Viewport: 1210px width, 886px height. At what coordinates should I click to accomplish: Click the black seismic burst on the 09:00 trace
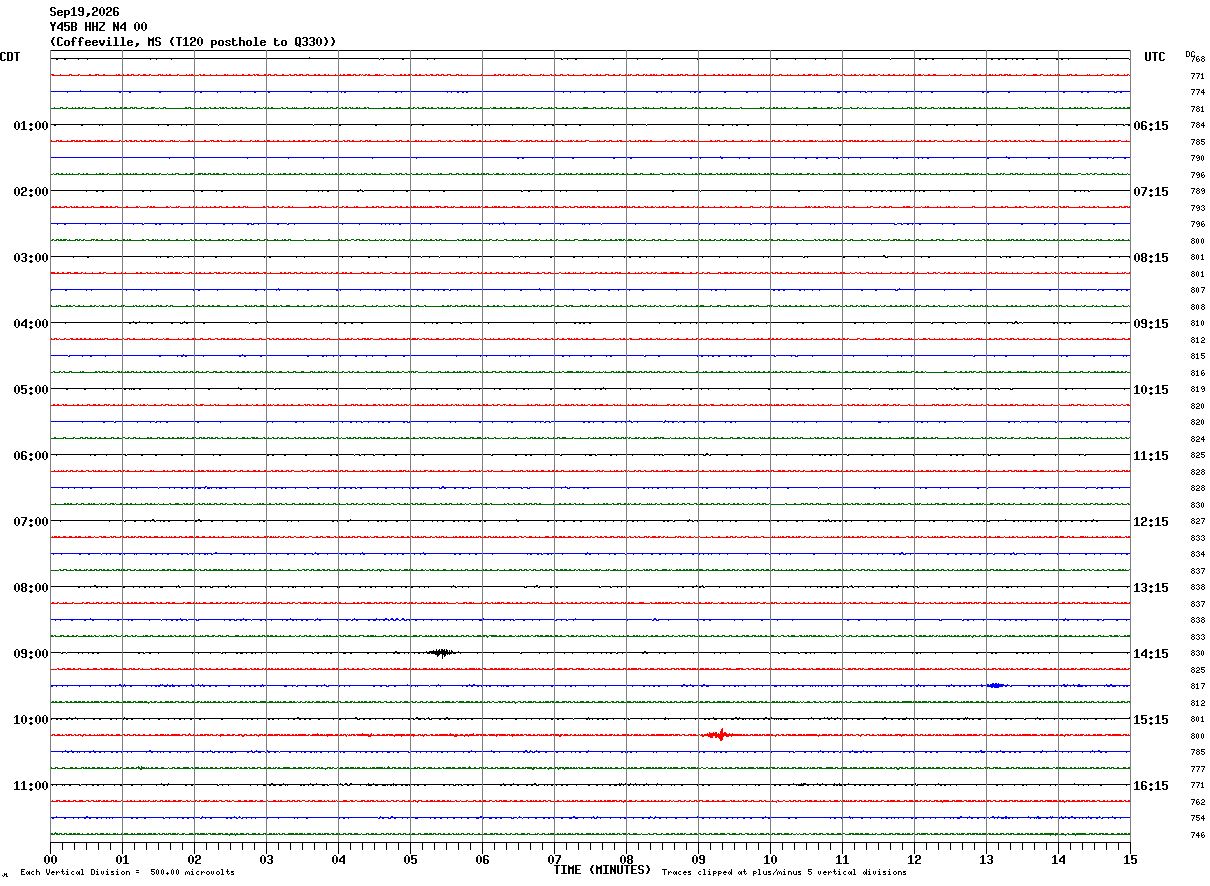442,653
